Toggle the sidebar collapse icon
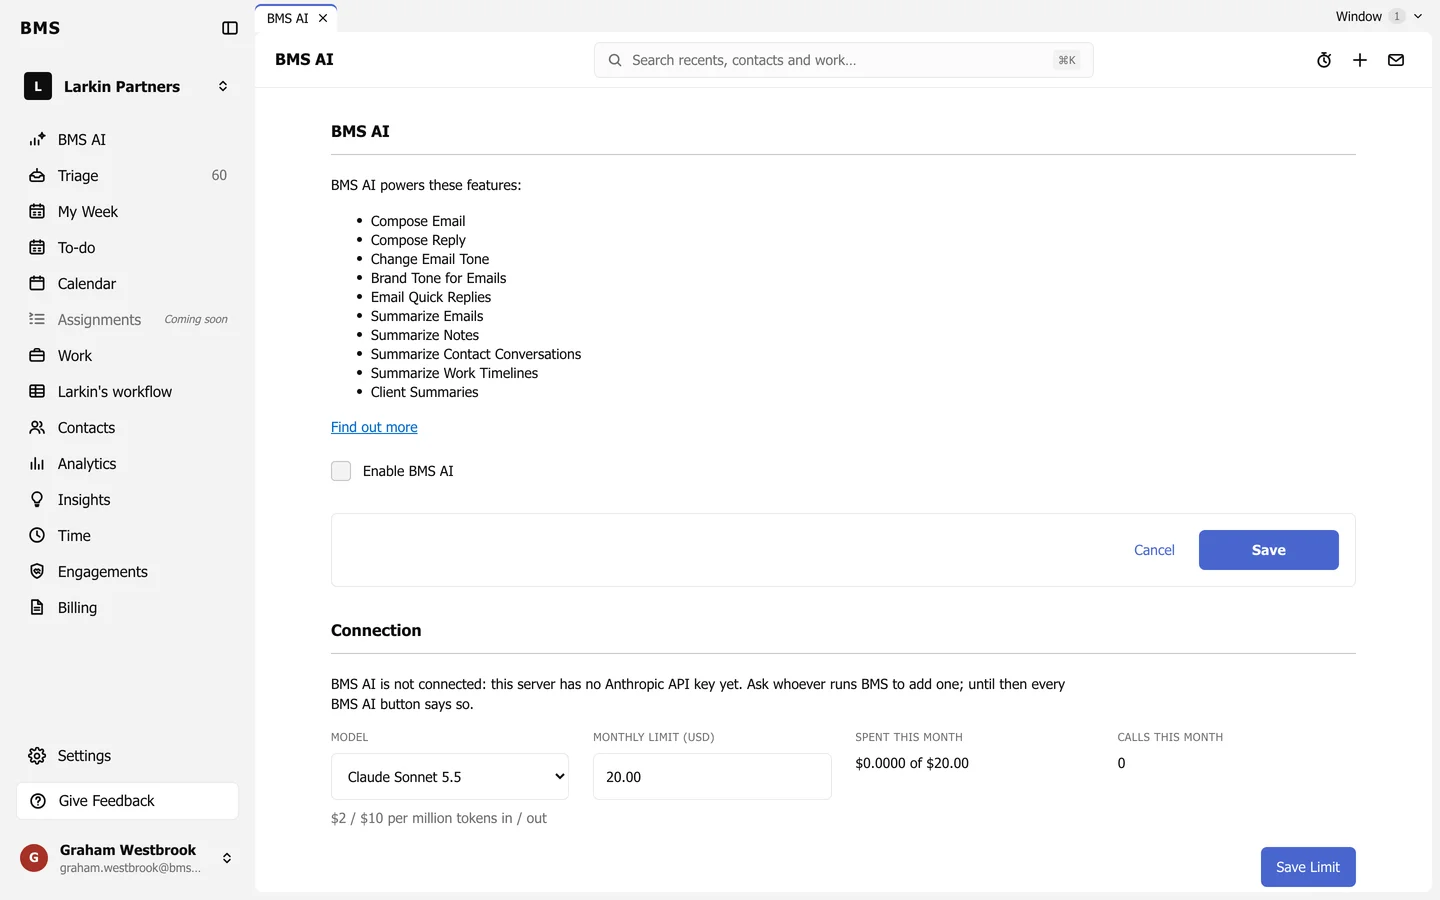1440x900 pixels. click(x=230, y=28)
